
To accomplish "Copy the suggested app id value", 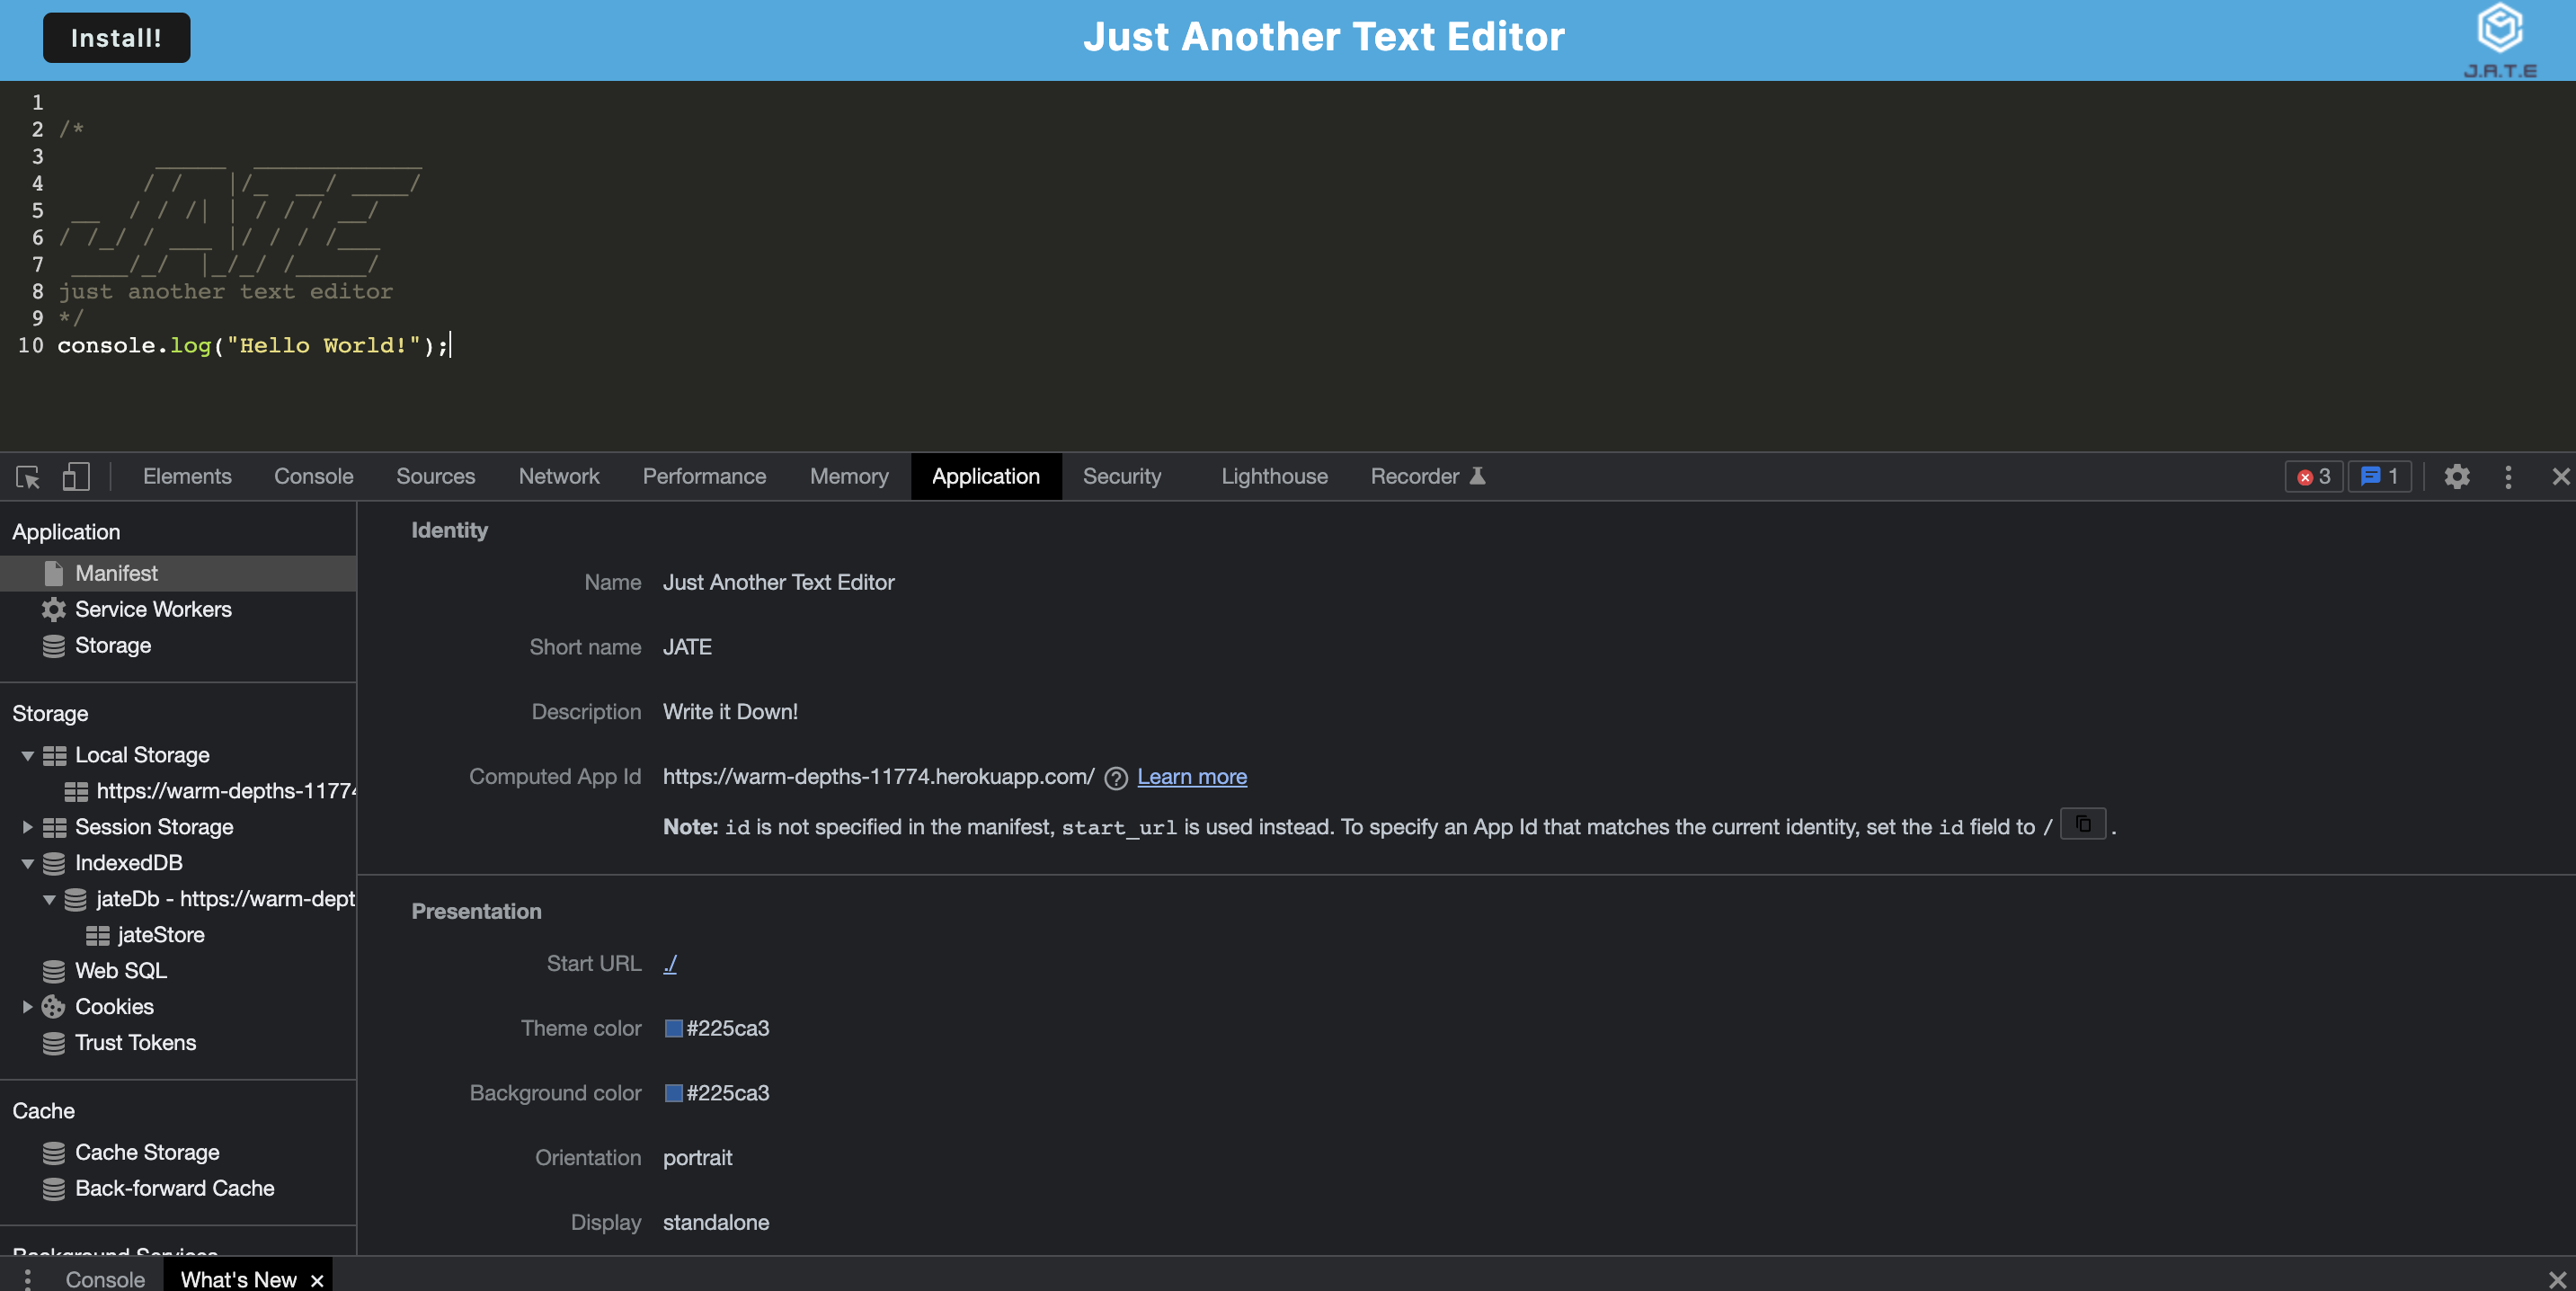I will [x=2083, y=824].
